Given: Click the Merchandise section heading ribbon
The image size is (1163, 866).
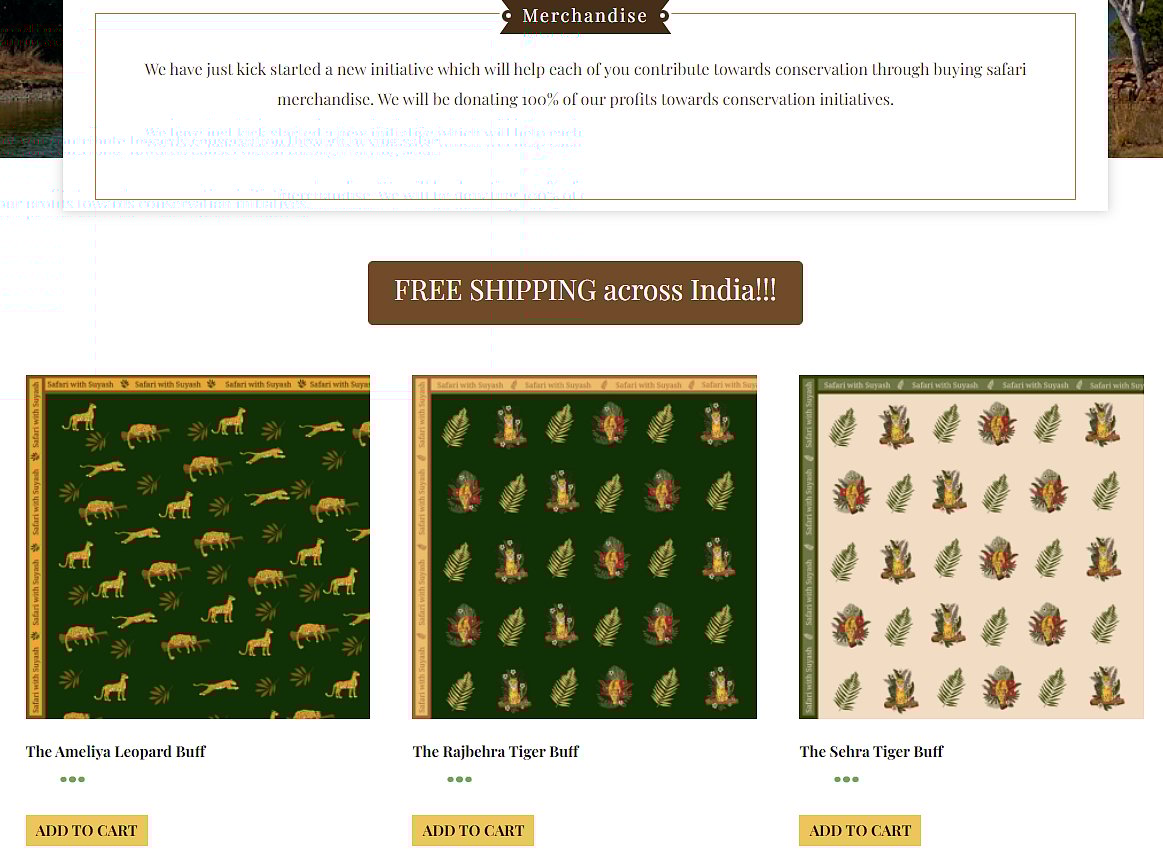Looking at the screenshot, I should click(585, 16).
